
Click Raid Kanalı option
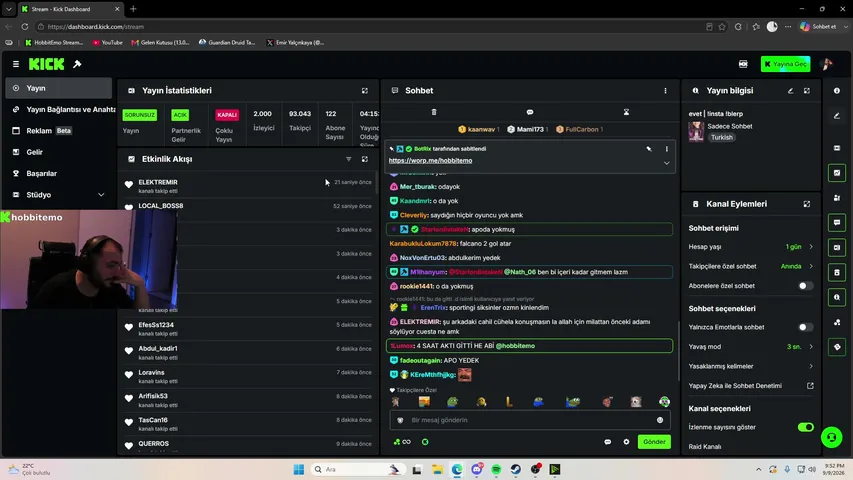[x=704, y=447]
